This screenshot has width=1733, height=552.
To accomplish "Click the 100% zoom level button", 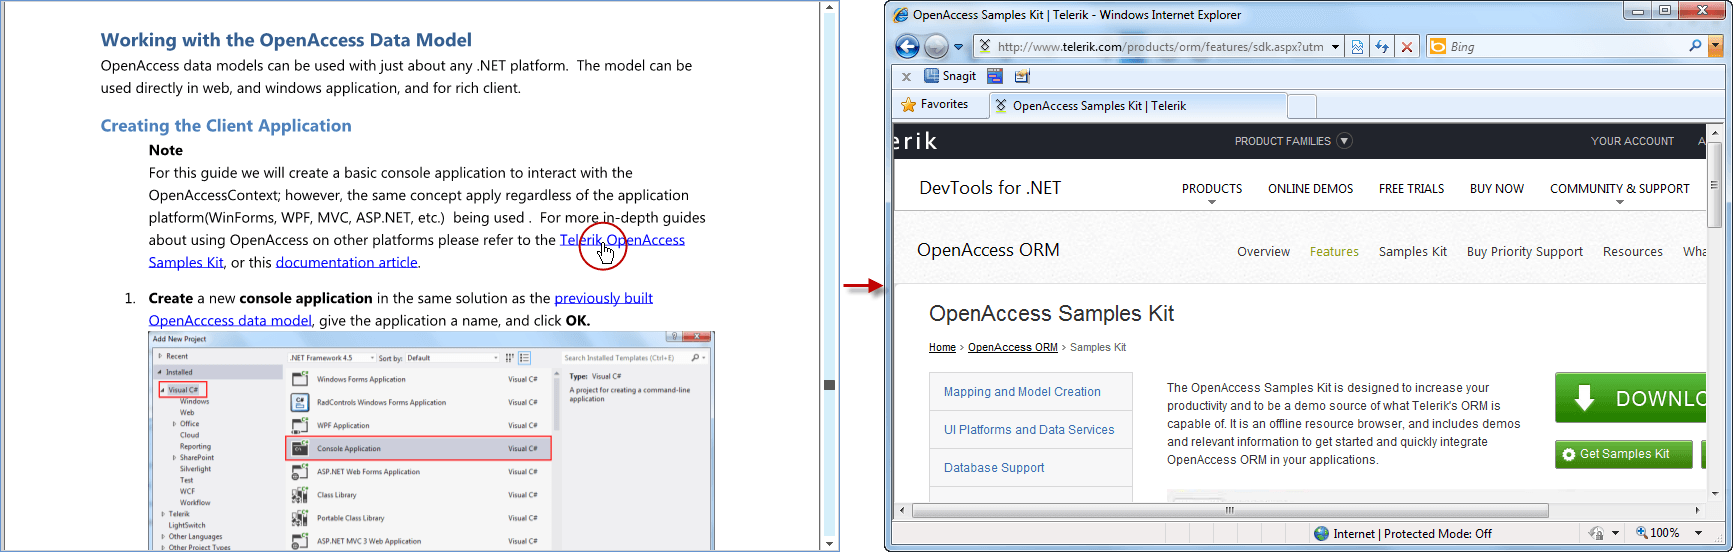I will point(1658,534).
